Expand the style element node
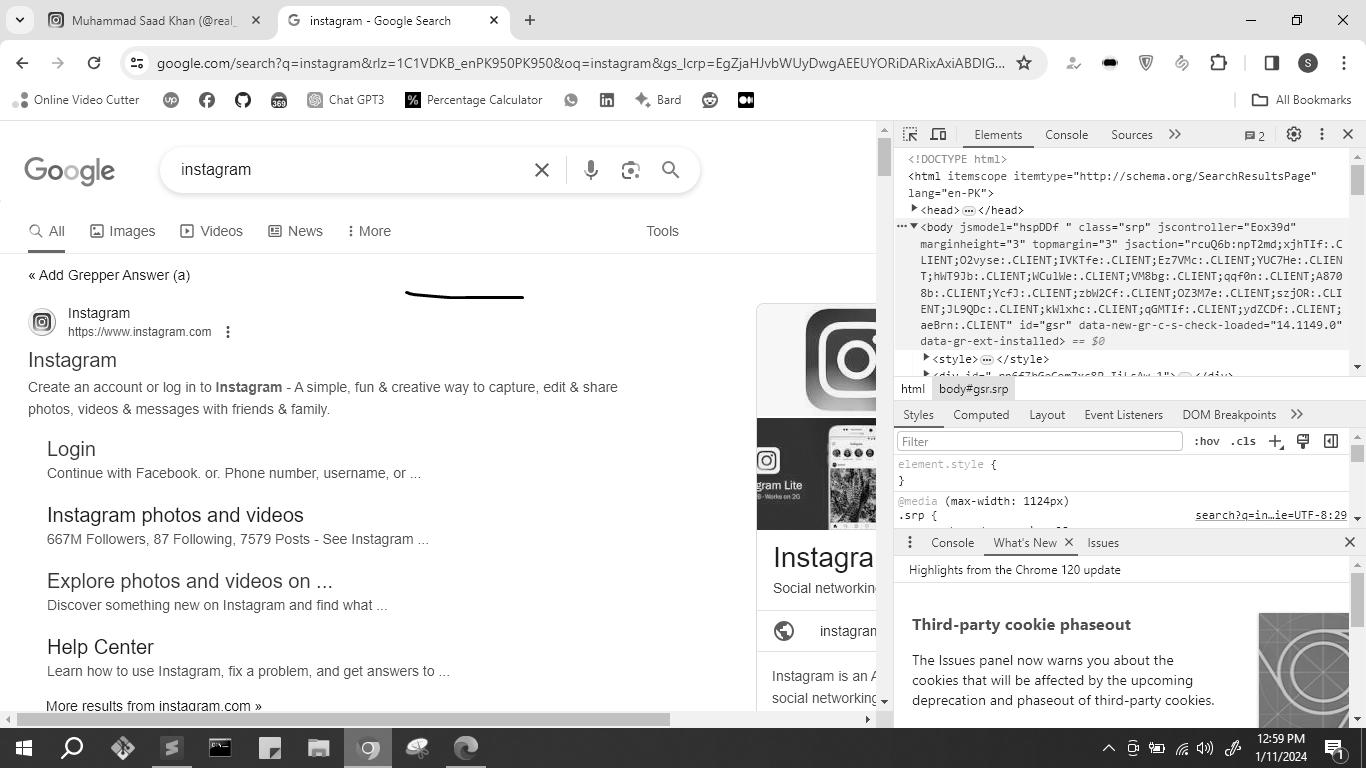 pos(927,358)
